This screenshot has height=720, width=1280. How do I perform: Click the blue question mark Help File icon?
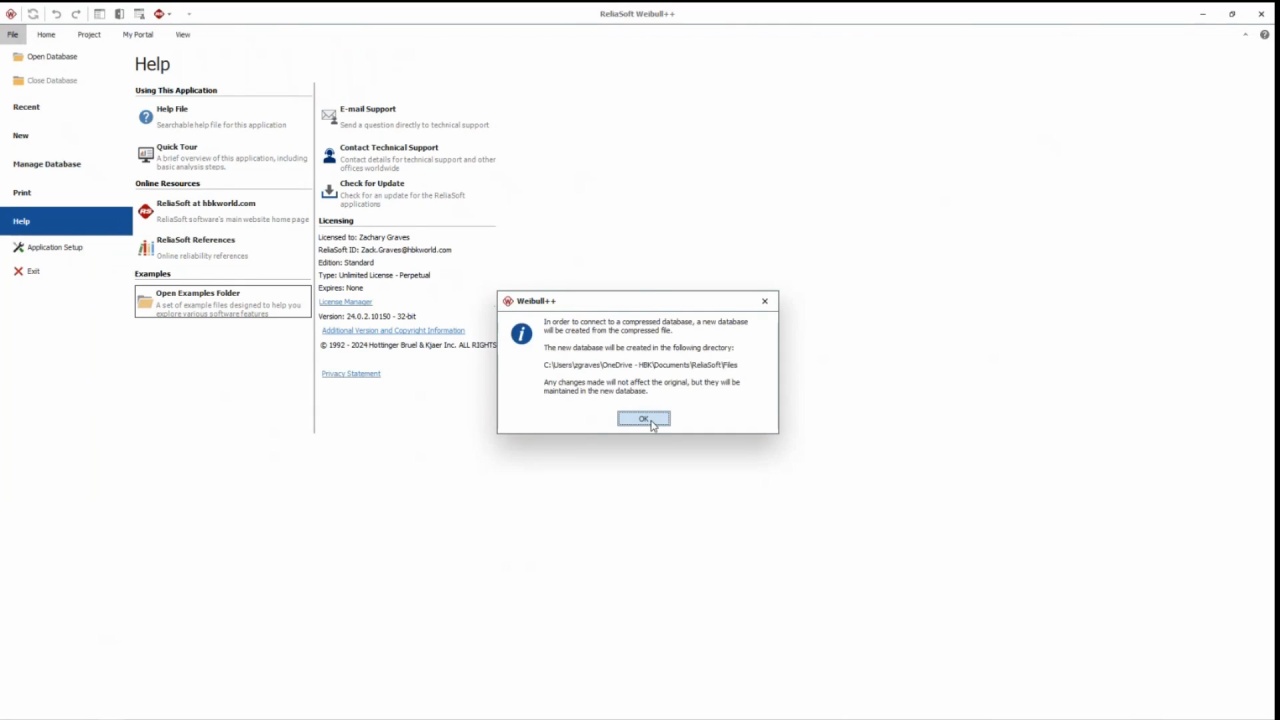(146, 118)
